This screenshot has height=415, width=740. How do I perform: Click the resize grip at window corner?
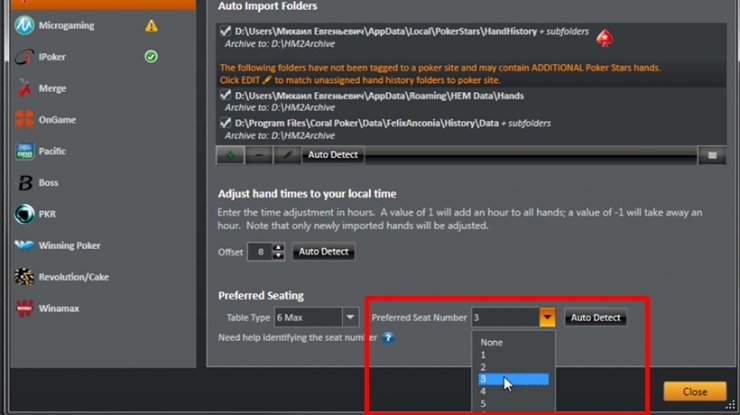coord(730,405)
